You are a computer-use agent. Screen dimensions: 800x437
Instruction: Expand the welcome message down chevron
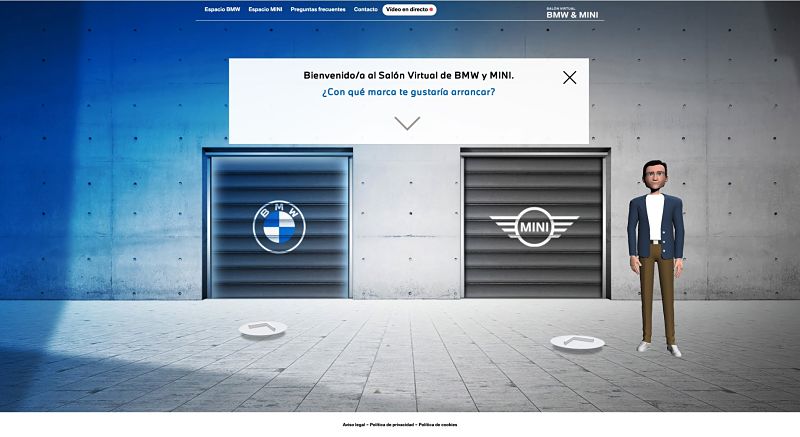(407, 123)
